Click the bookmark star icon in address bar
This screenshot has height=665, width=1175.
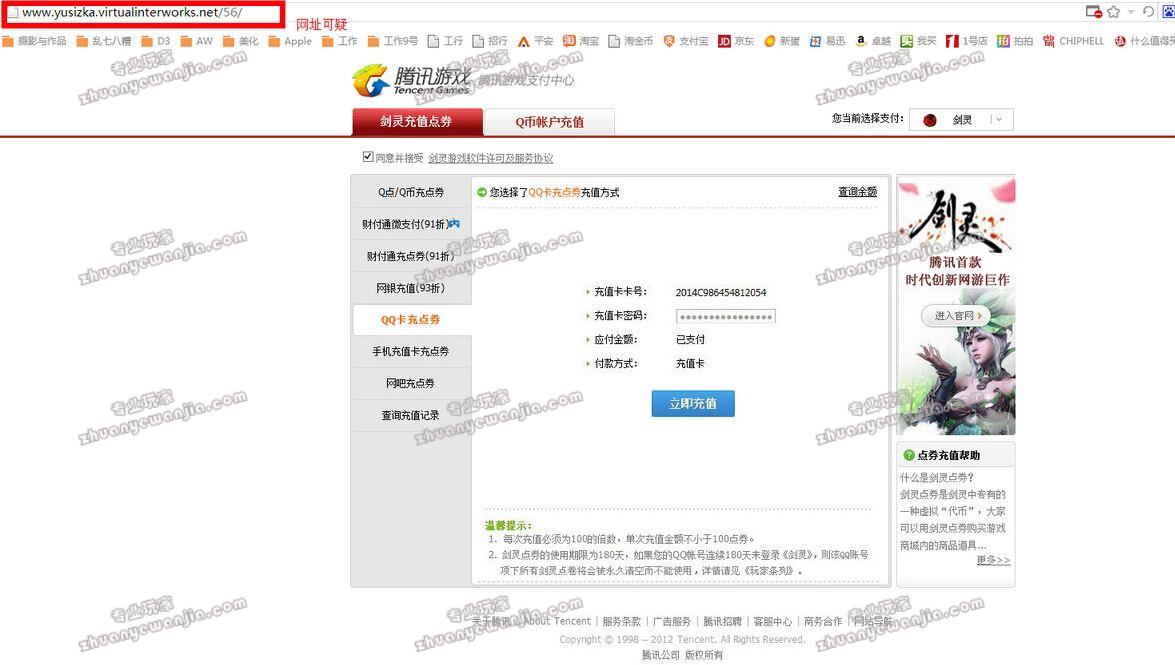click(x=1114, y=12)
